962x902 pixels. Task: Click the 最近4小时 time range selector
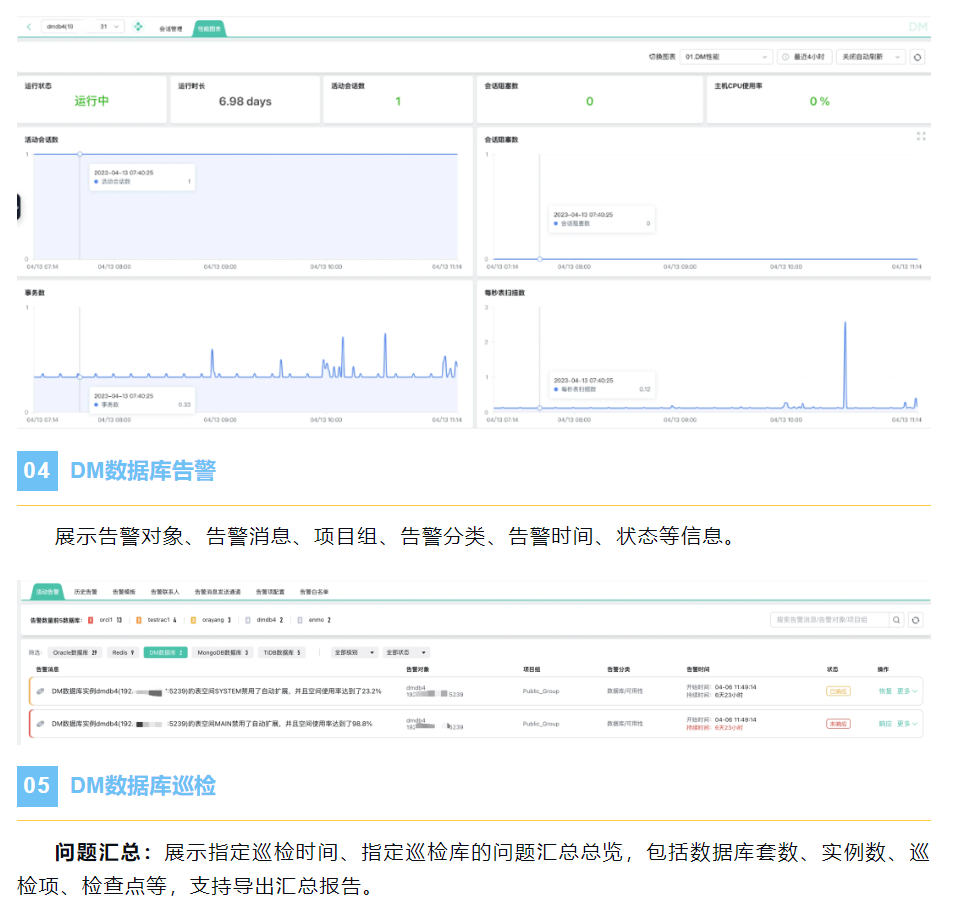(x=805, y=58)
